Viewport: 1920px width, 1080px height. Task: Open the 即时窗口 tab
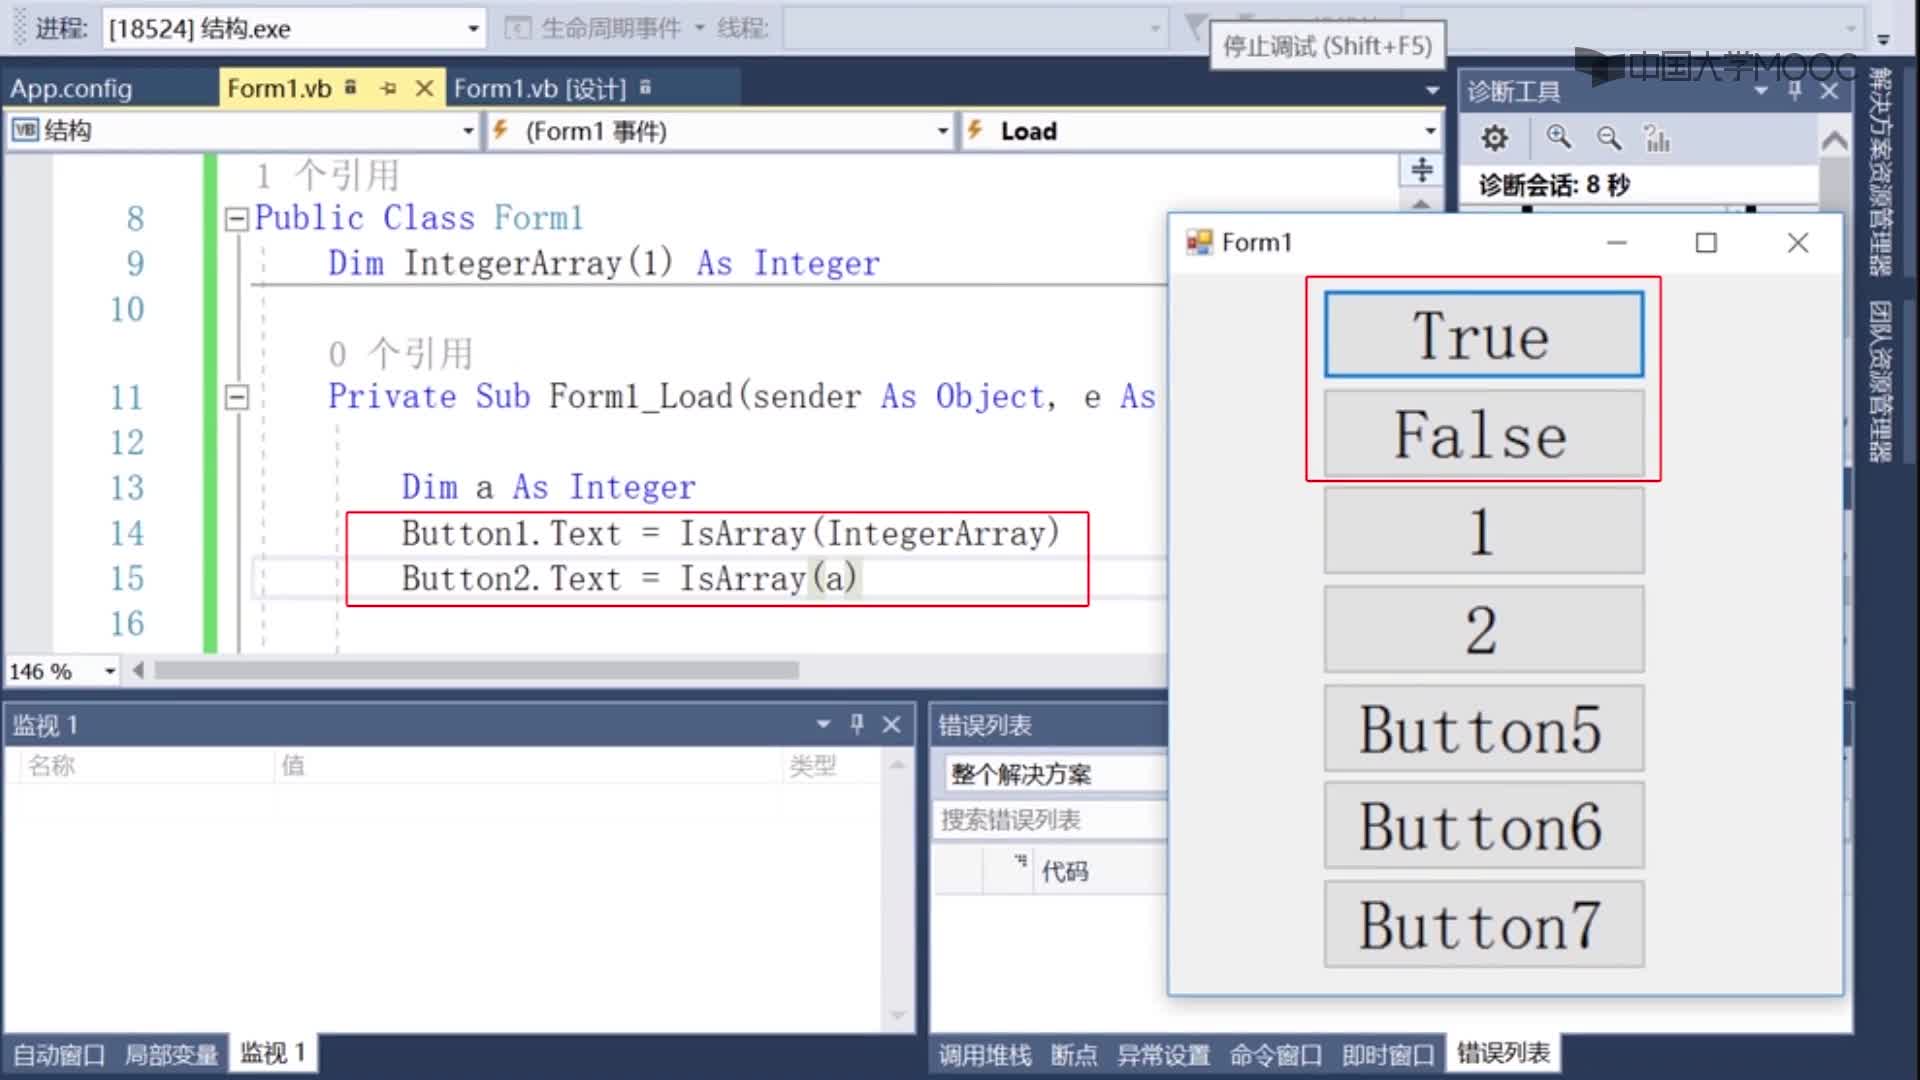pyautogui.click(x=1388, y=1054)
